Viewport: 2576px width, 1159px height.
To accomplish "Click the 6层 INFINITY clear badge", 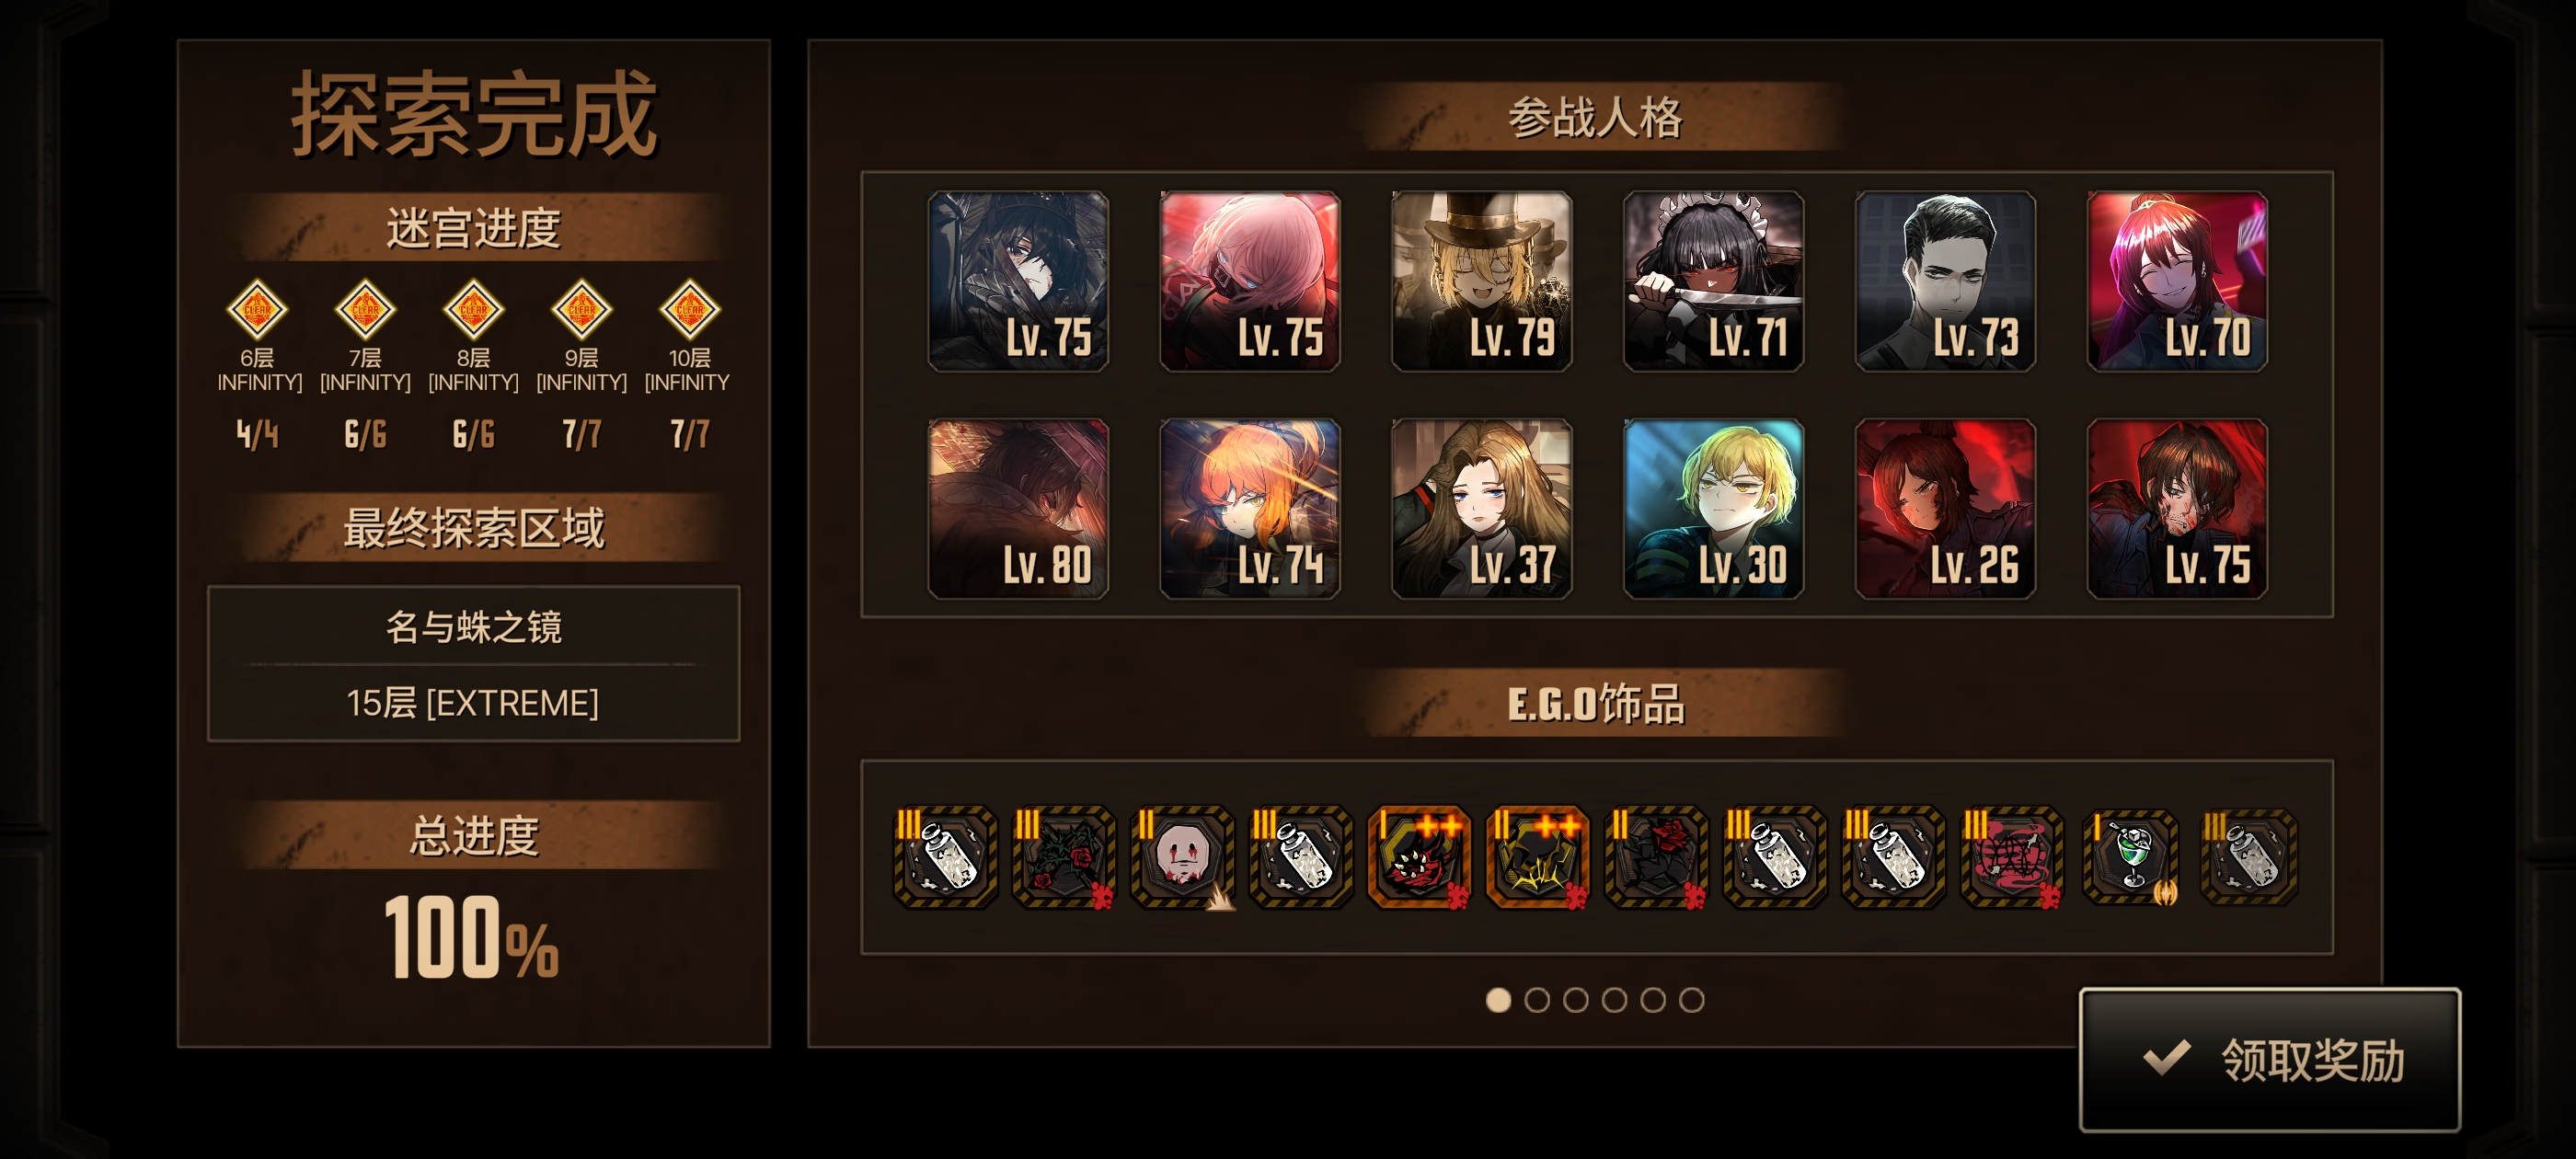I will tap(257, 309).
